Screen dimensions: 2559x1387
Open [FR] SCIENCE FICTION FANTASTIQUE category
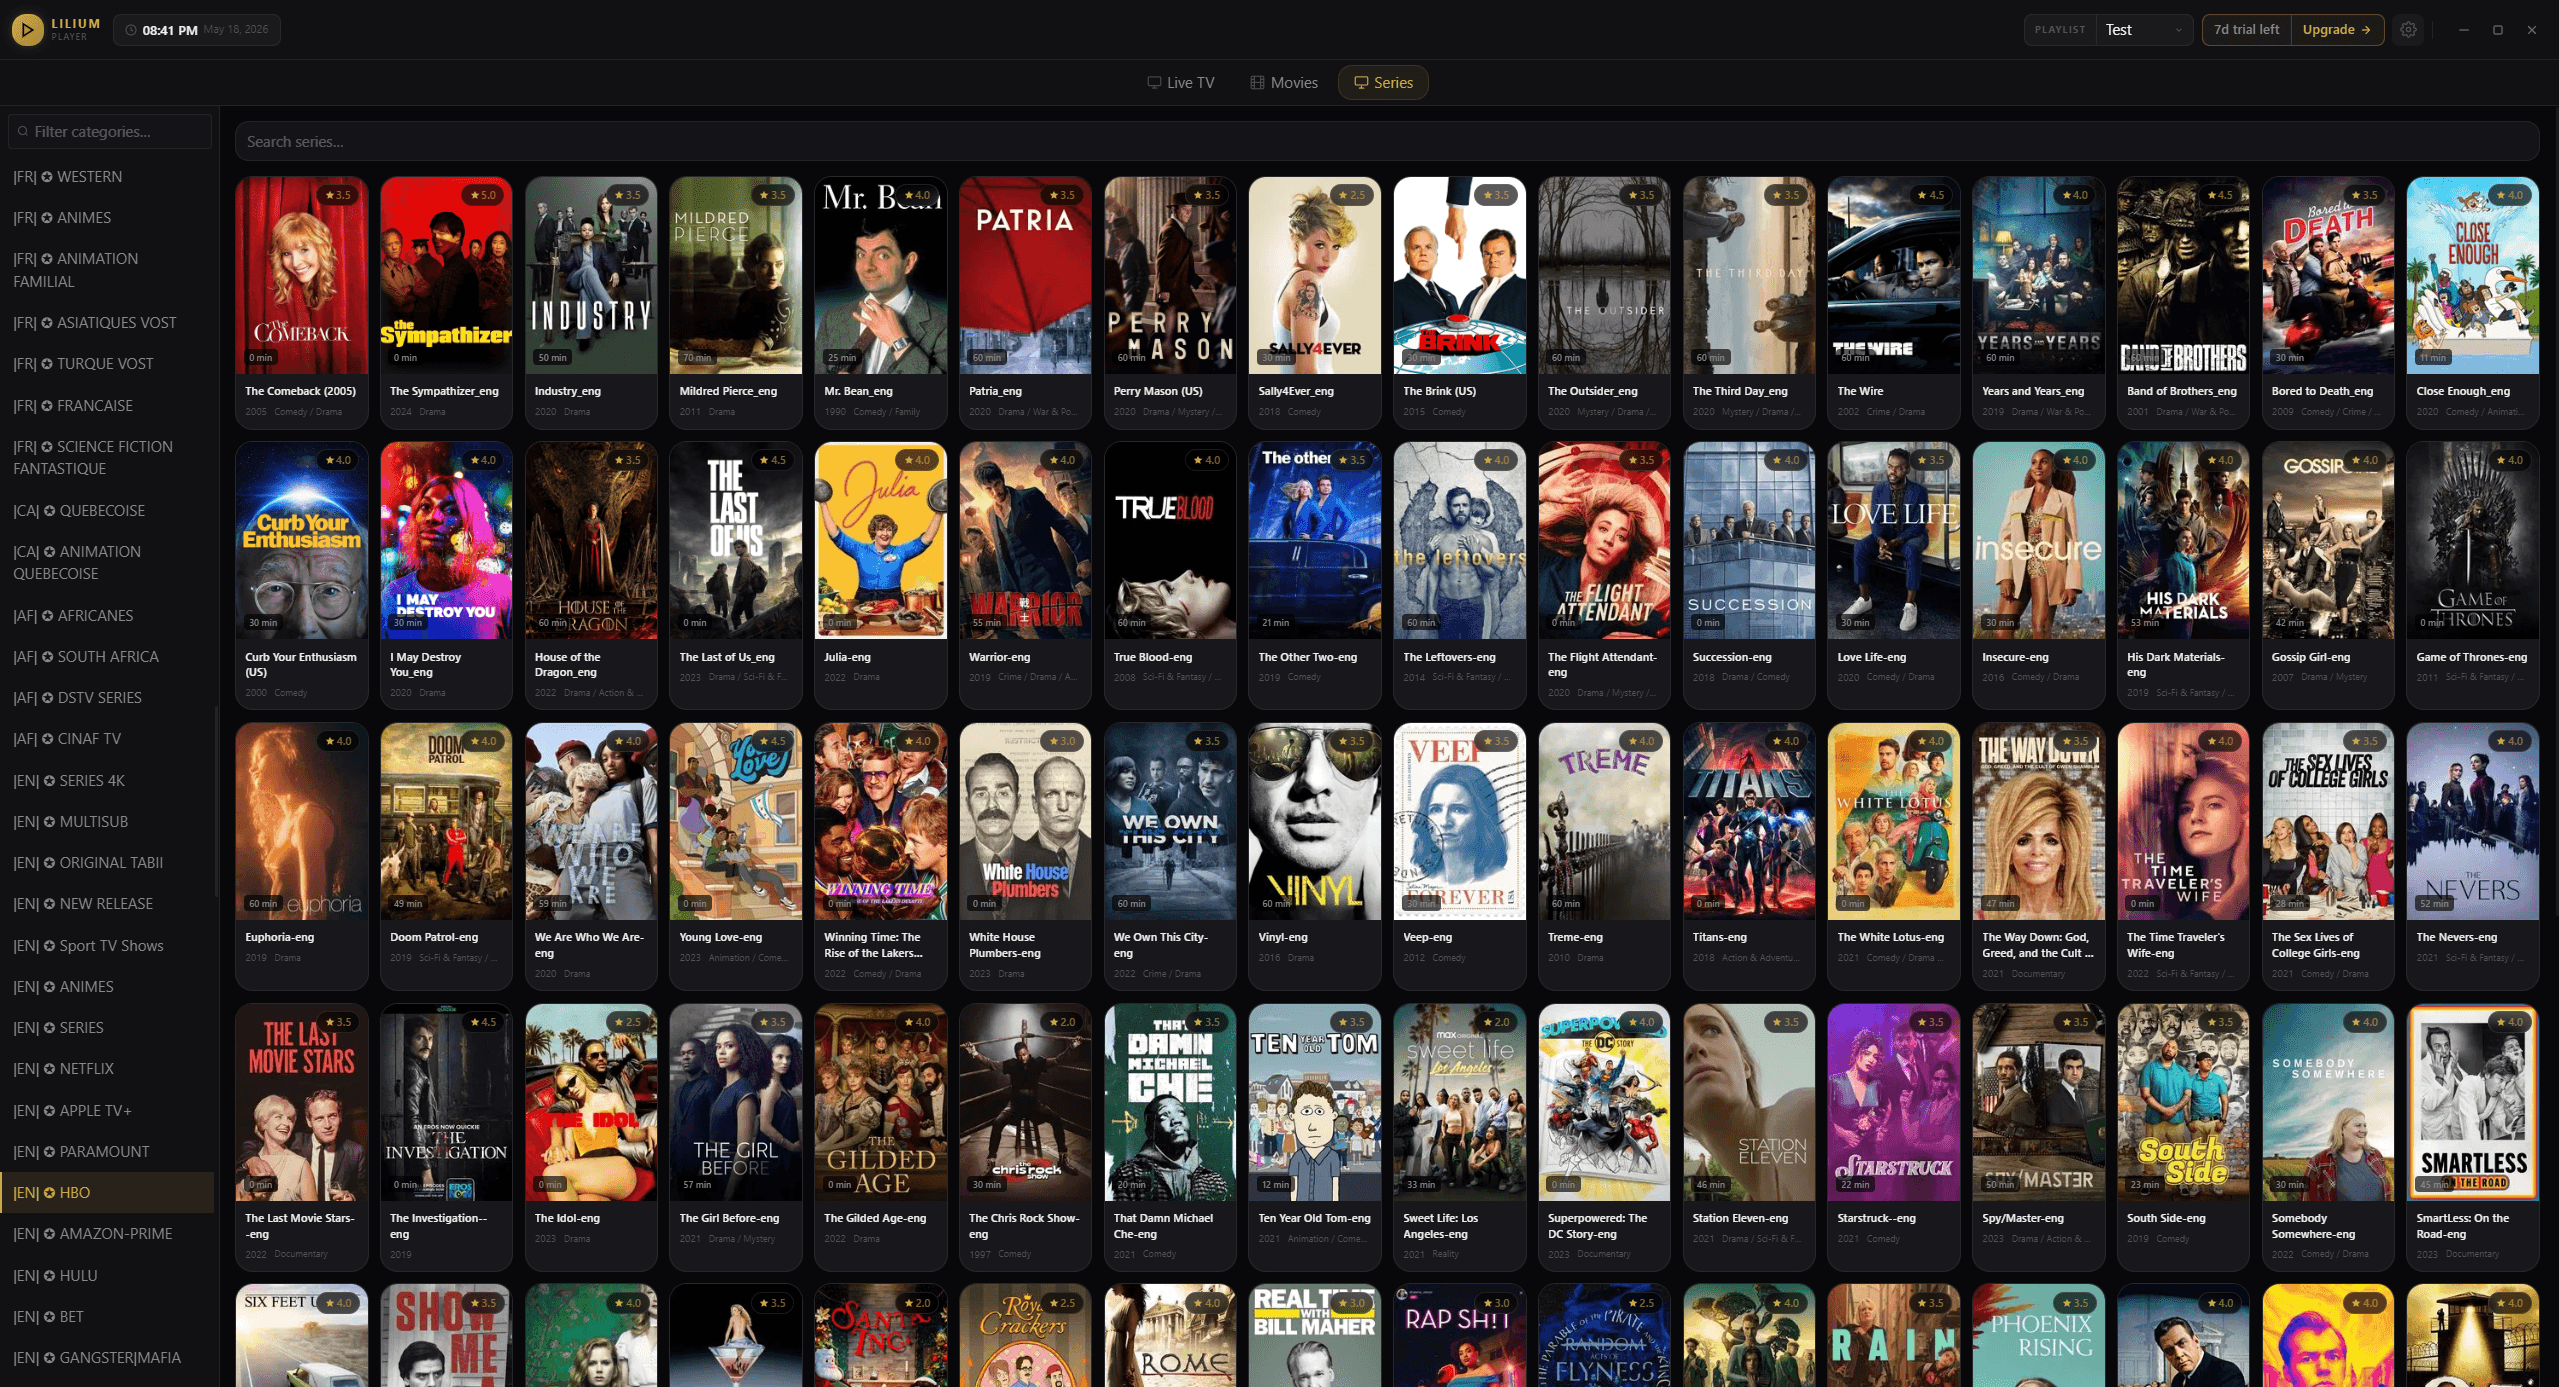pyautogui.click(x=107, y=457)
